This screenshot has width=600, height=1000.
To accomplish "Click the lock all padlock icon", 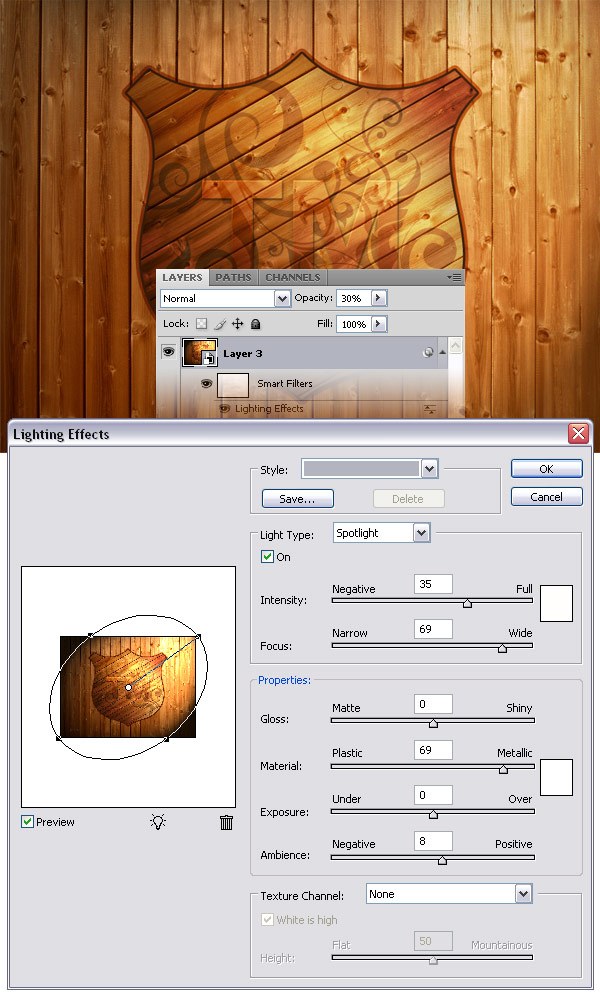I will click(255, 324).
